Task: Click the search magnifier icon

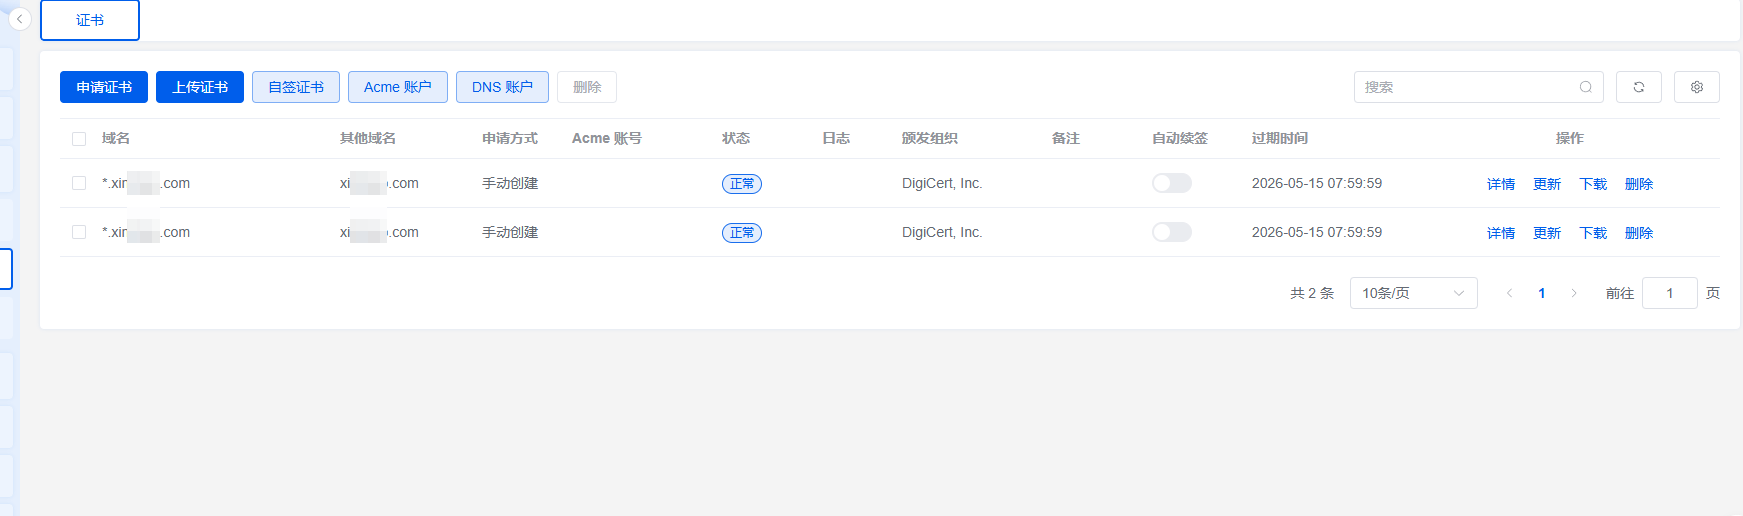Action: pyautogui.click(x=1586, y=87)
